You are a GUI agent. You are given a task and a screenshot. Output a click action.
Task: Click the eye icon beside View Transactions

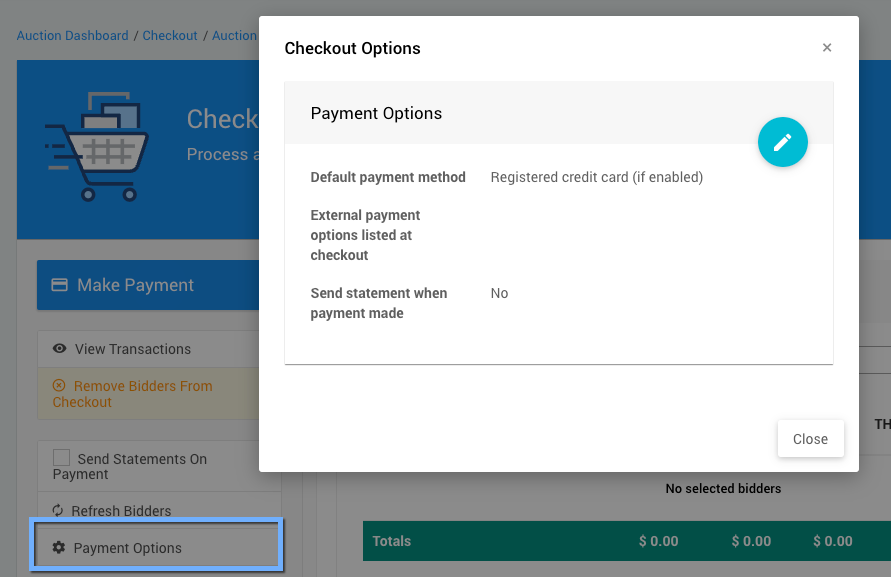(x=60, y=349)
